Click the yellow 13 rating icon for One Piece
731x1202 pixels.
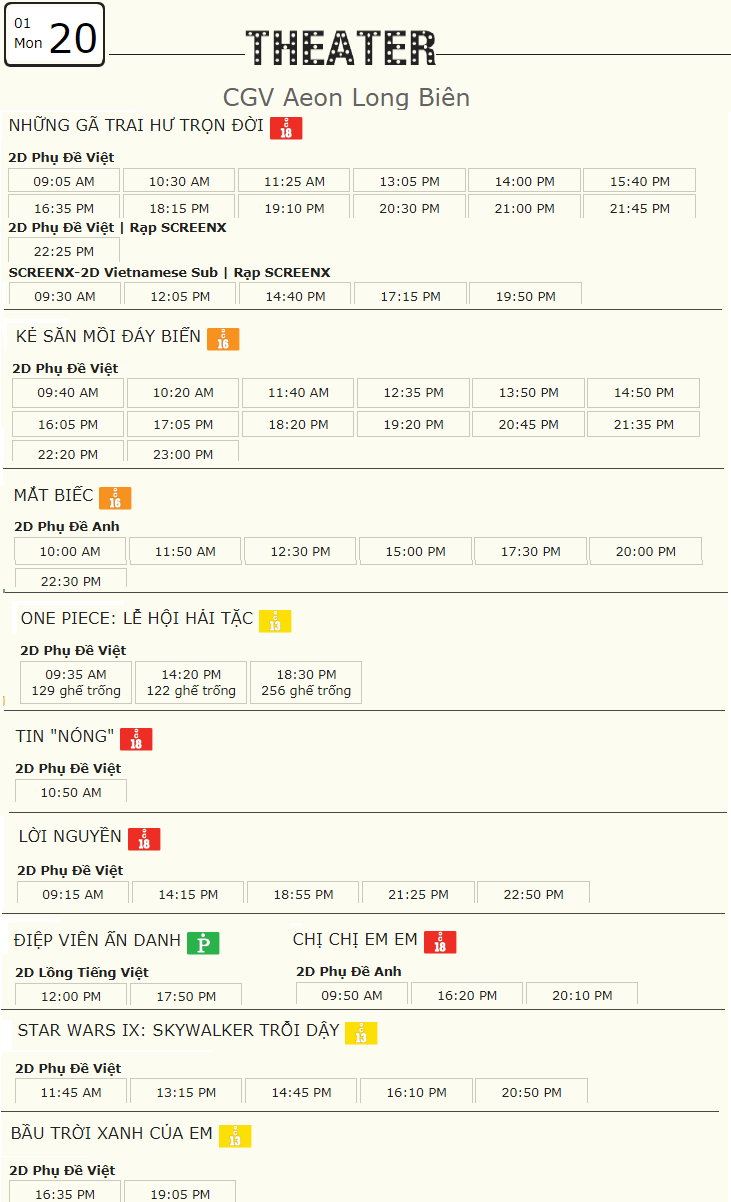275,621
